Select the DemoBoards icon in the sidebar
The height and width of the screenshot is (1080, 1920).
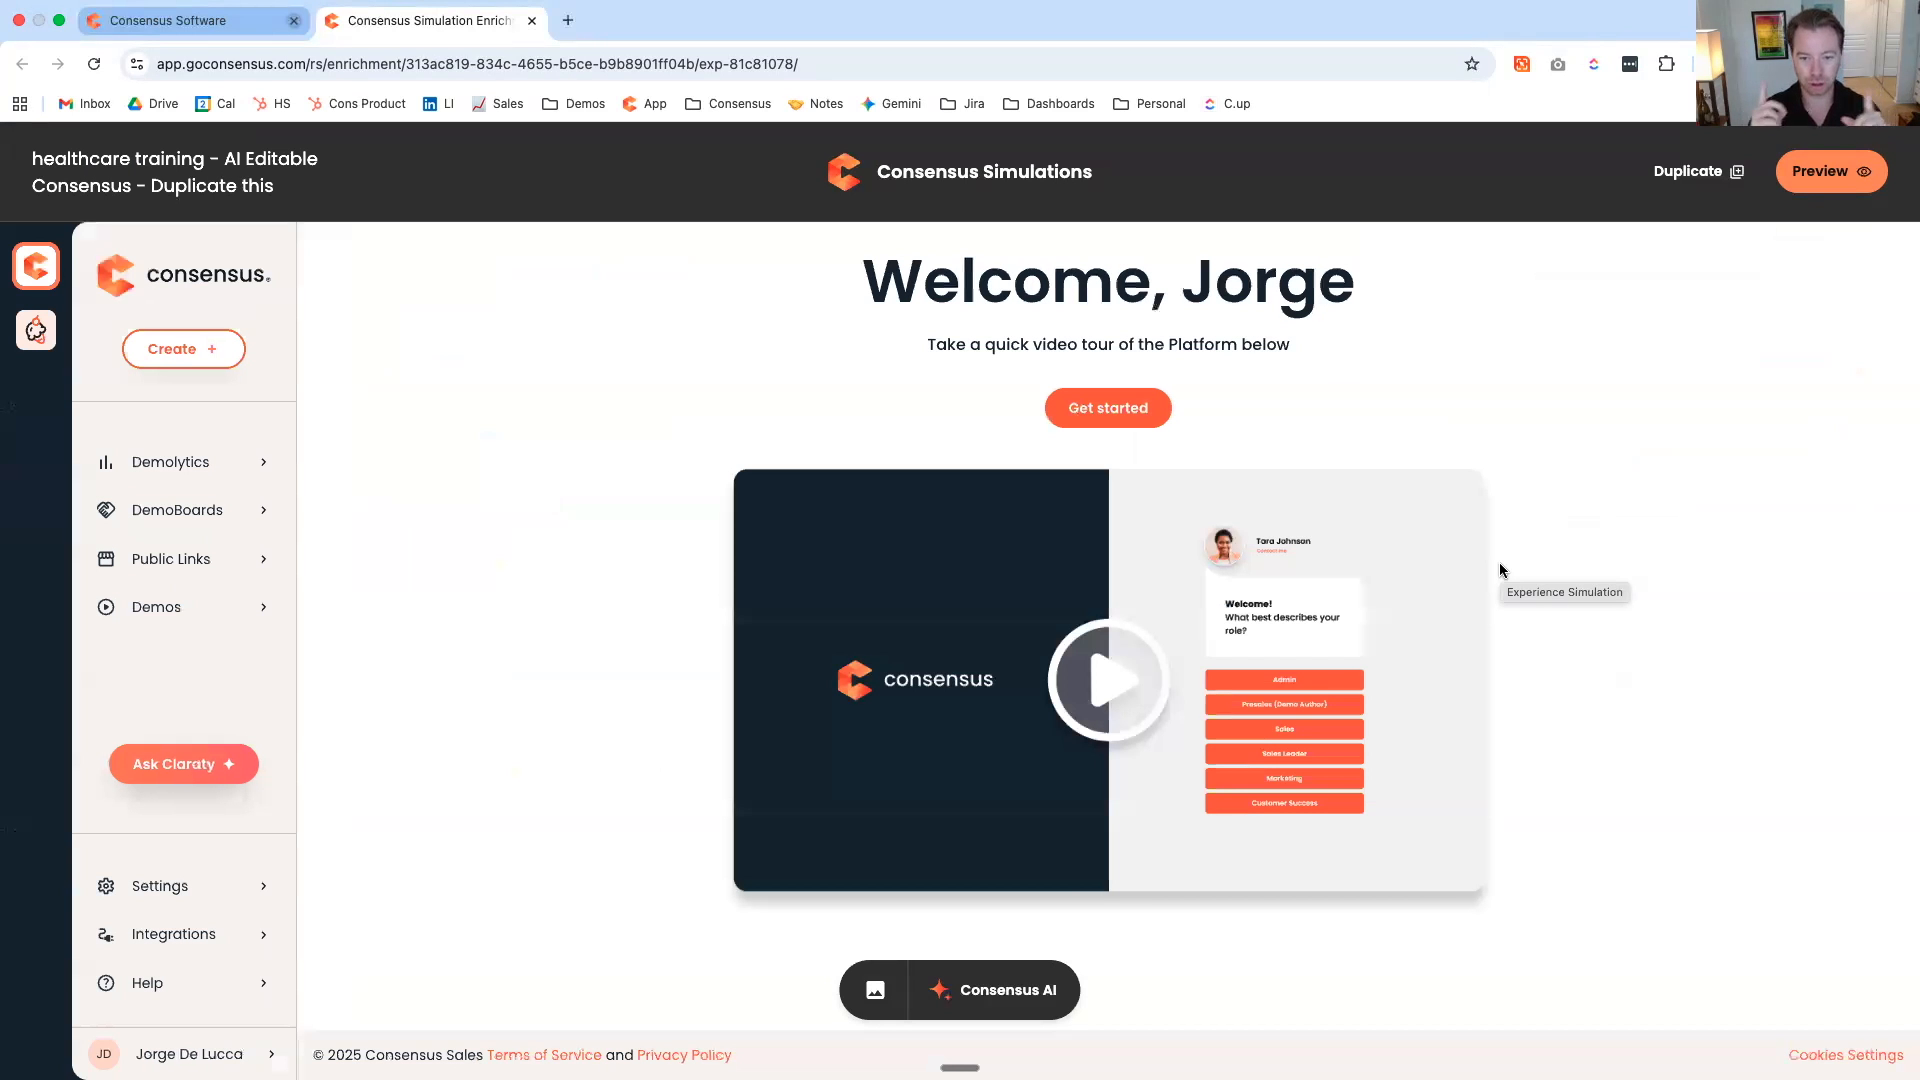point(106,510)
